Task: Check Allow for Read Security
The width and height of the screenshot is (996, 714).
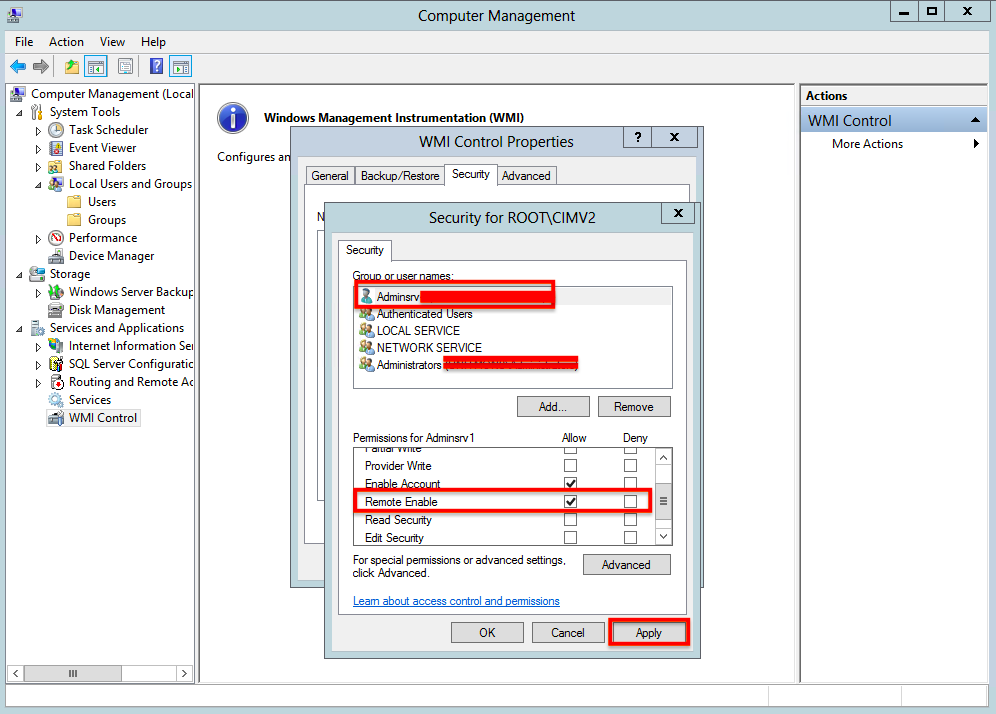Action: click(x=570, y=520)
